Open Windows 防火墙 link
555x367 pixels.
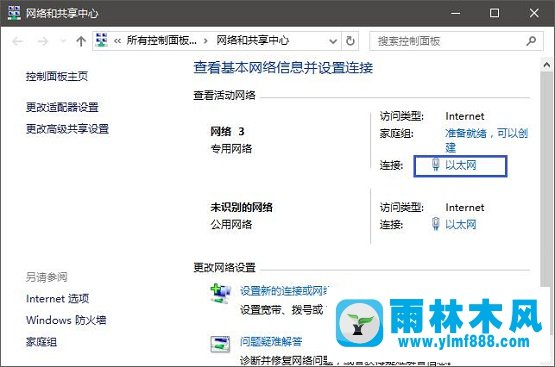[66, 320]
